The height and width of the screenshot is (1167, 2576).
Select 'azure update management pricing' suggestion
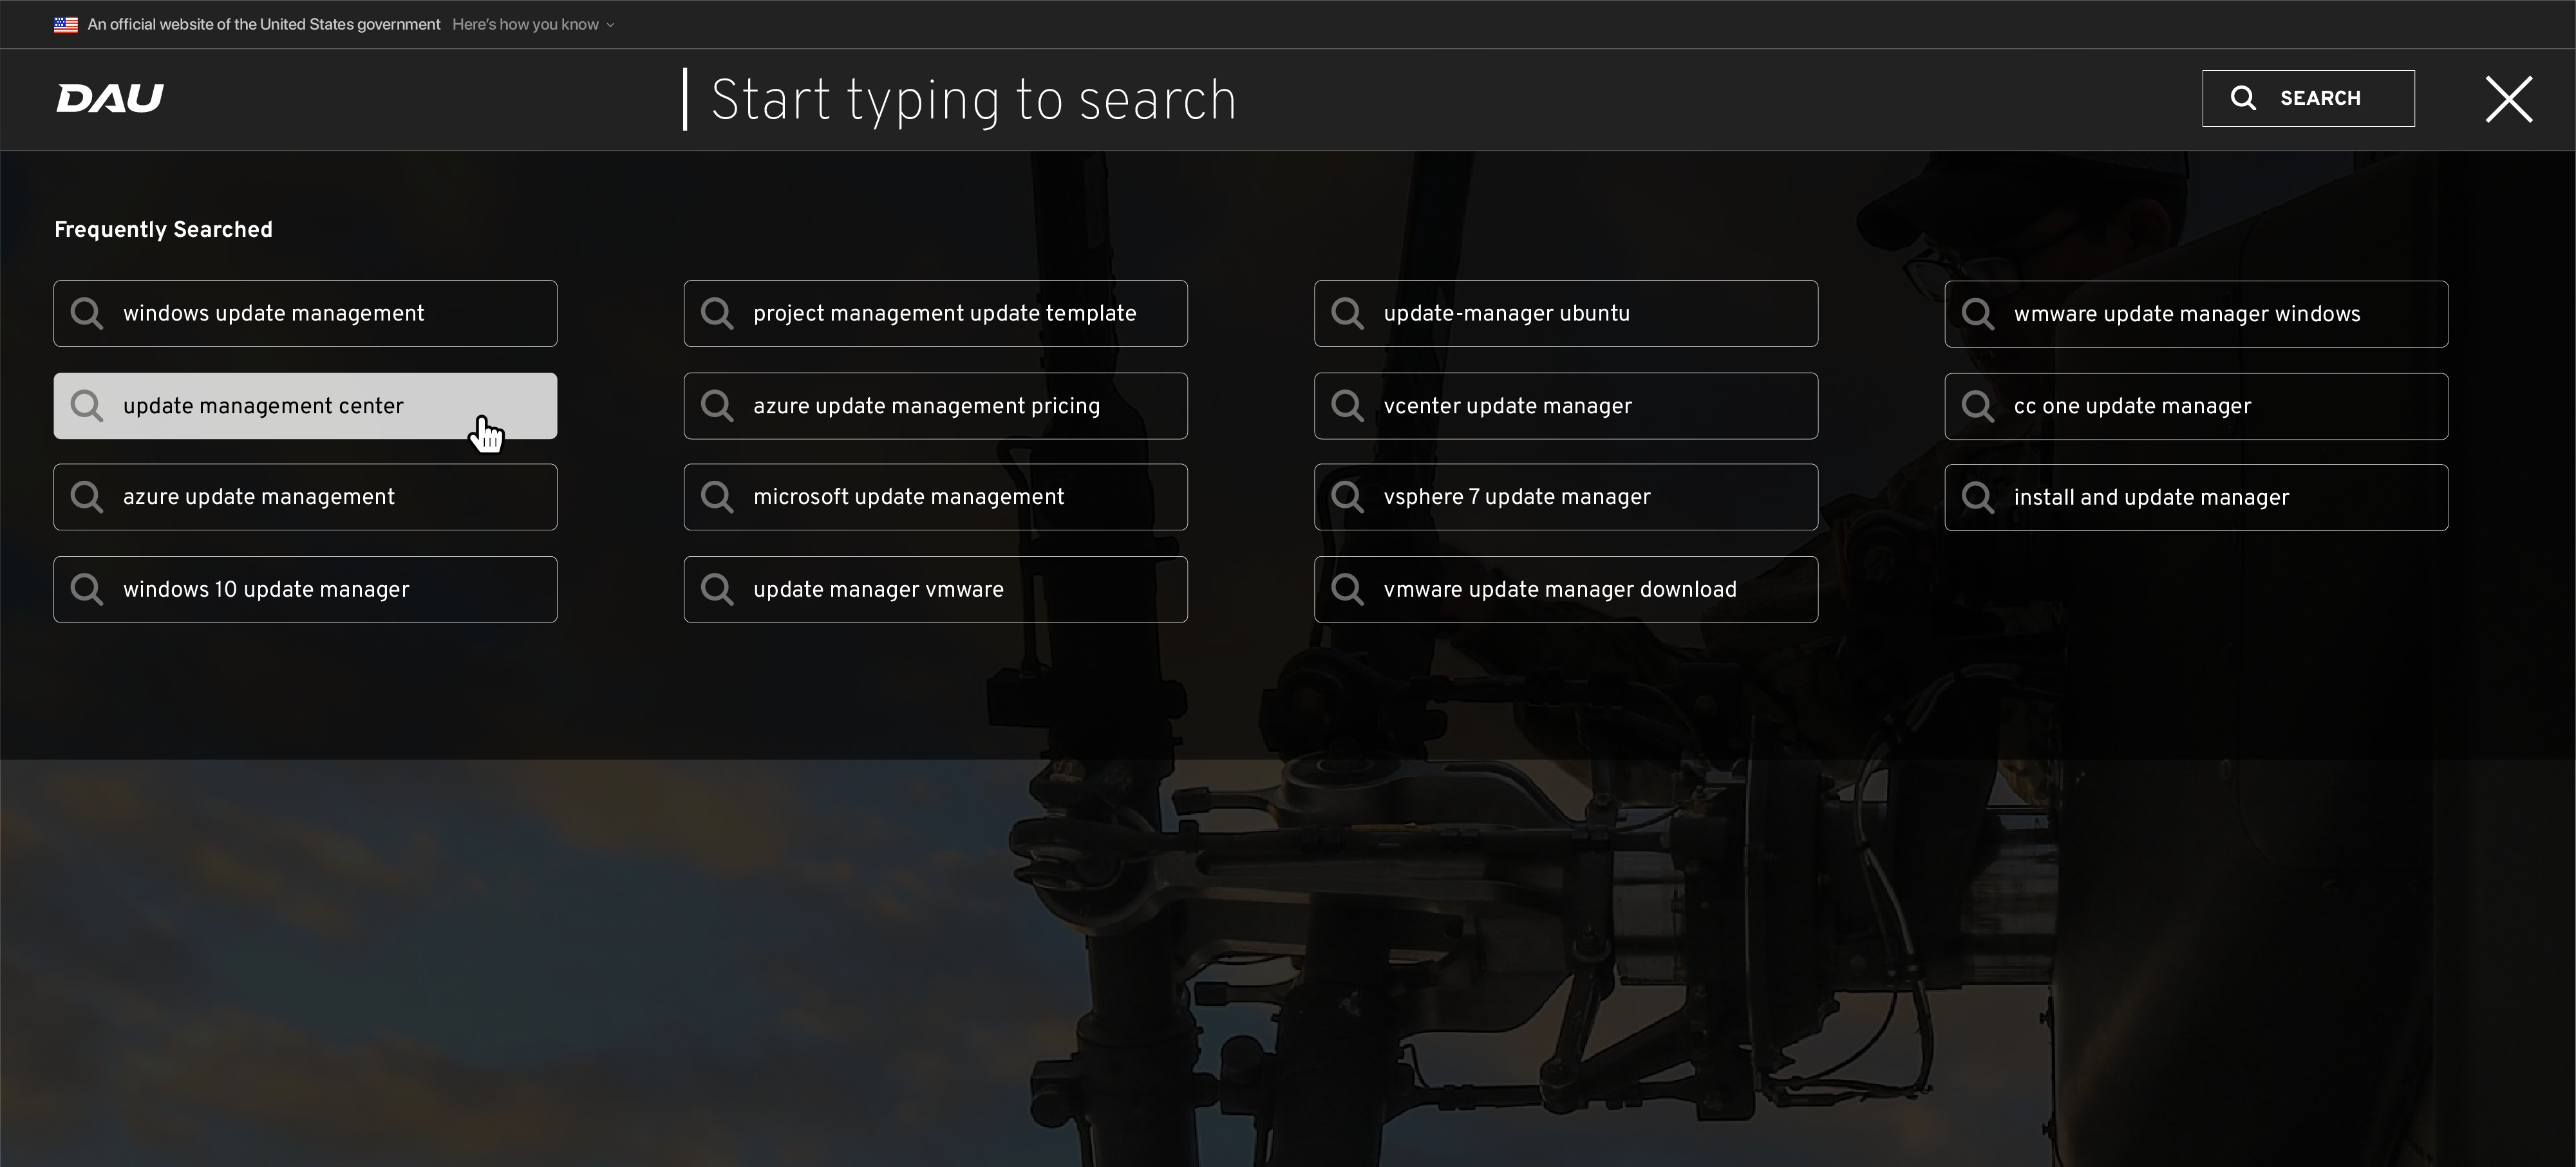pos(935,406)
